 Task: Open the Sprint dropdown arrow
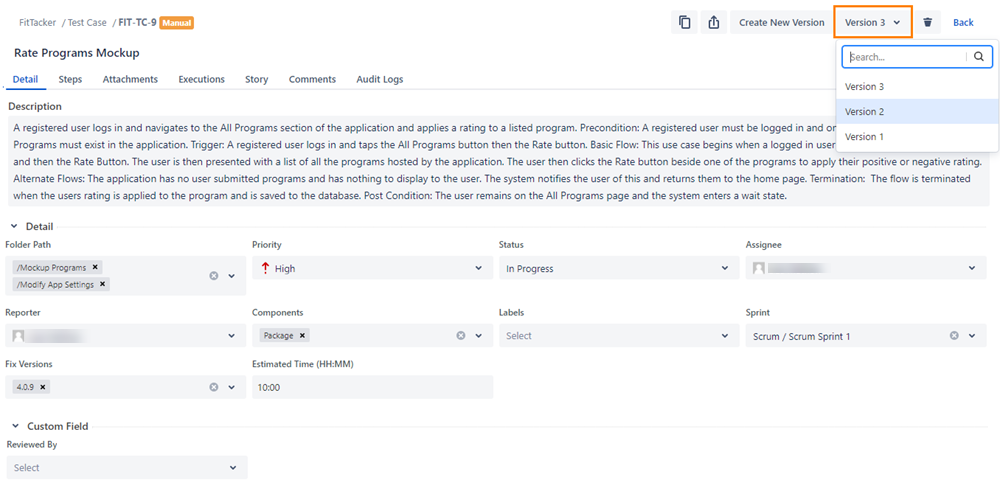coord(972,335)
